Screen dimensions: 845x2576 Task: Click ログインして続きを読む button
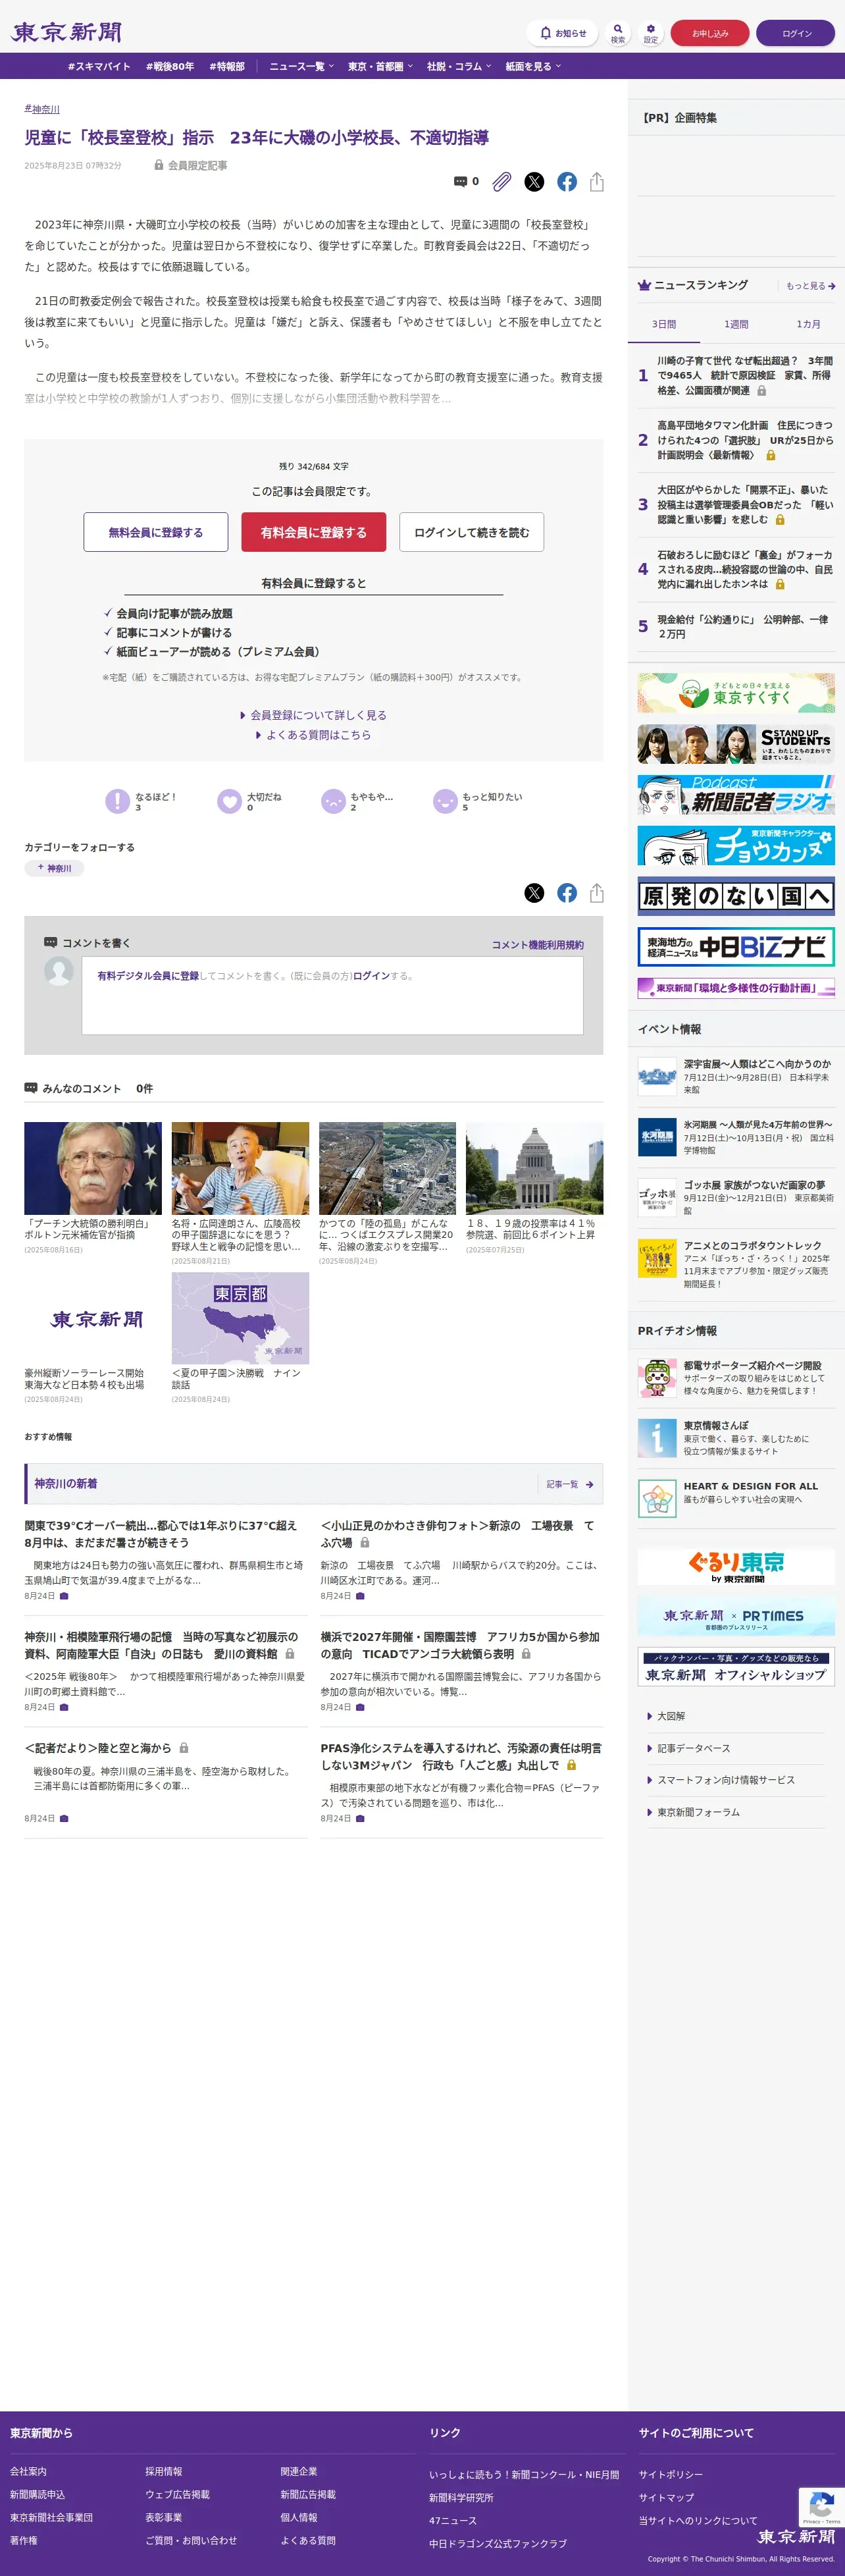471,532
